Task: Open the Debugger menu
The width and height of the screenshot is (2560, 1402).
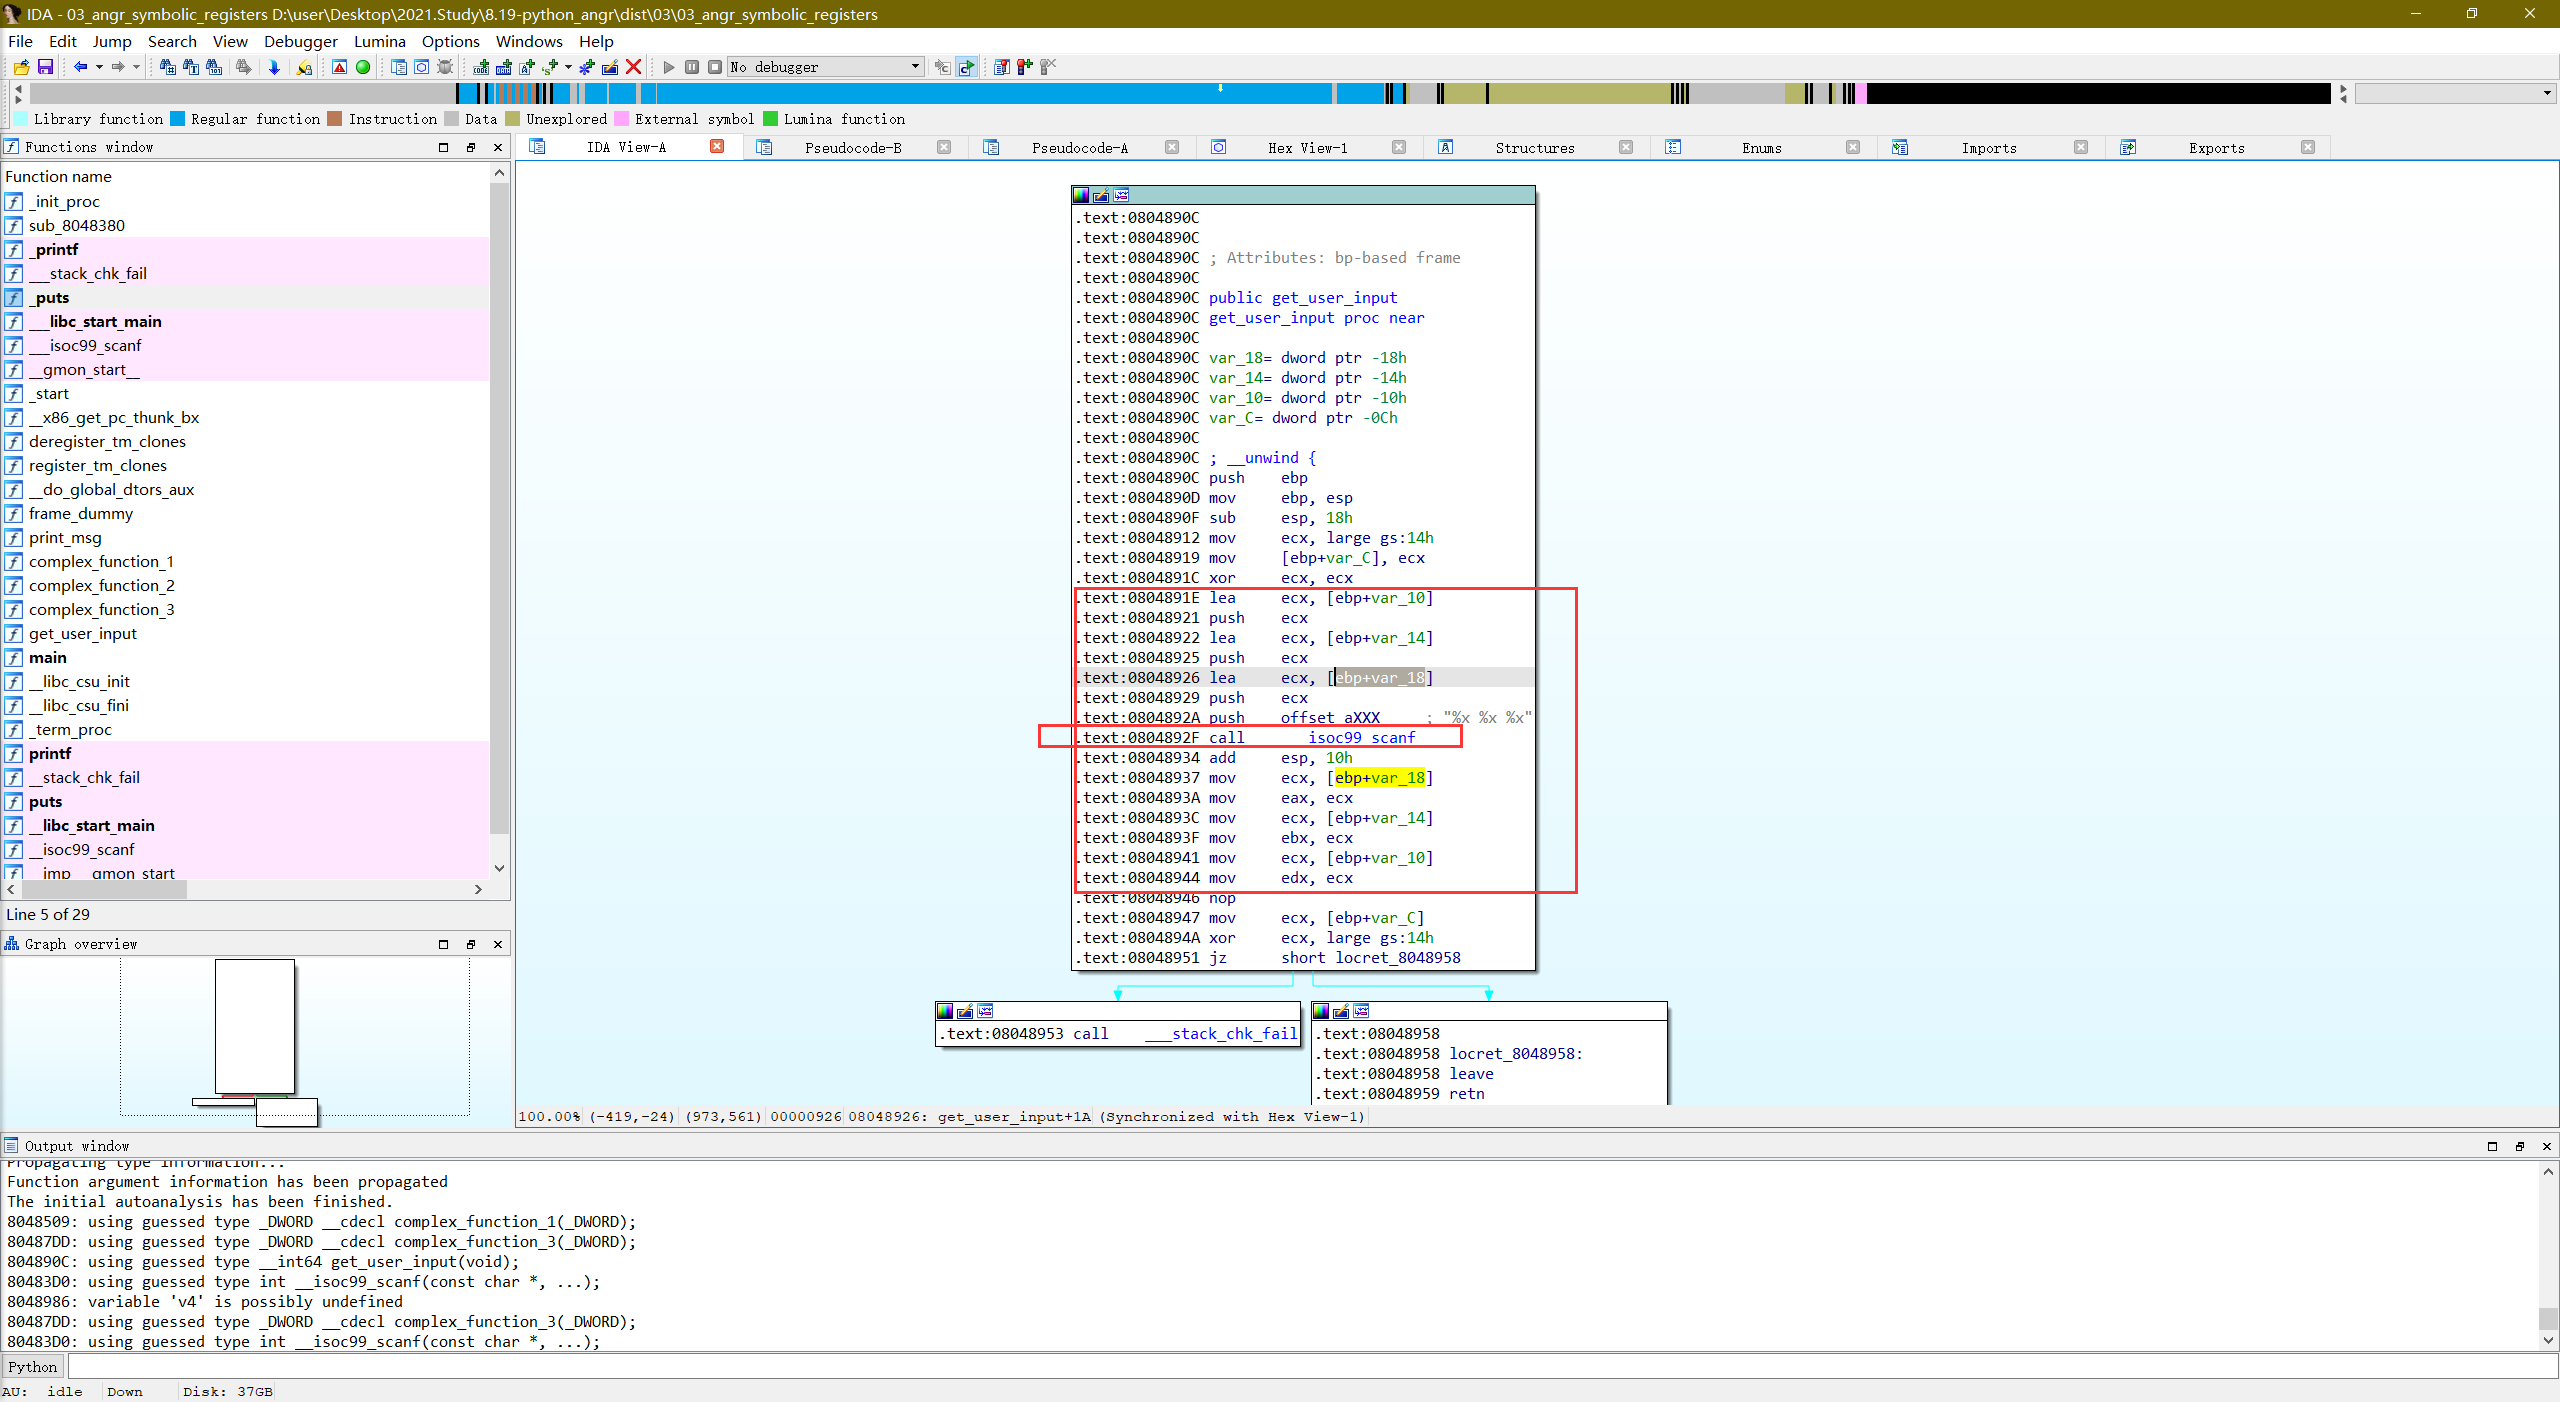Action: click(x=300, y=41)
